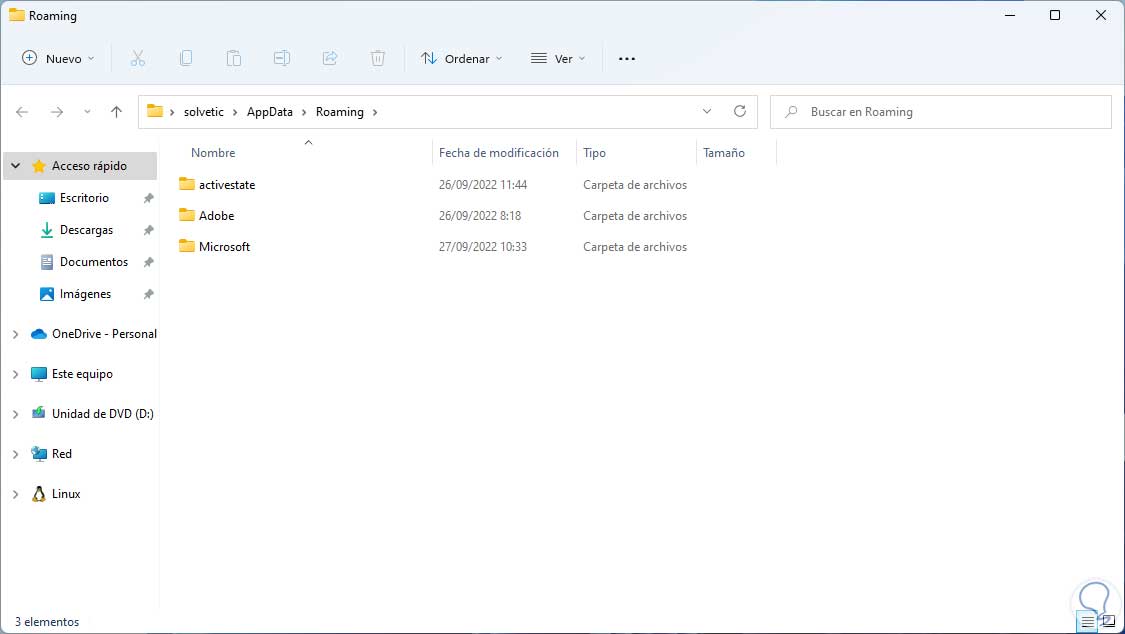
Task: Select Escritorio in quick access
Action: point(84,198)
